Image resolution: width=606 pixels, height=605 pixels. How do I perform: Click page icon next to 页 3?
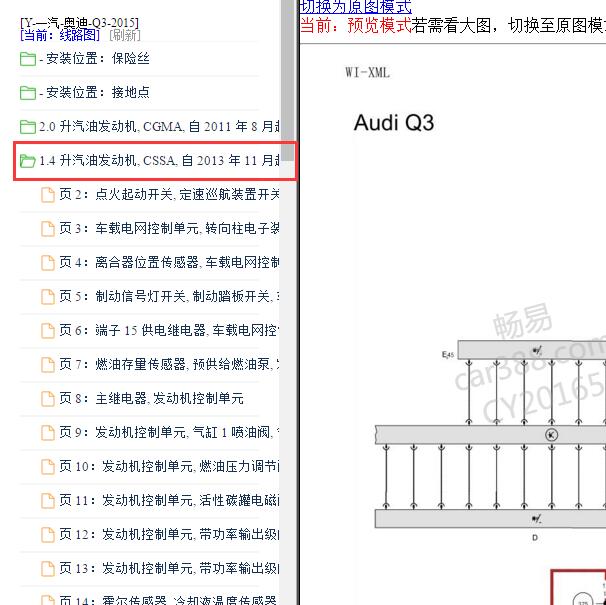pyautogui.click(x=48, y=229)
